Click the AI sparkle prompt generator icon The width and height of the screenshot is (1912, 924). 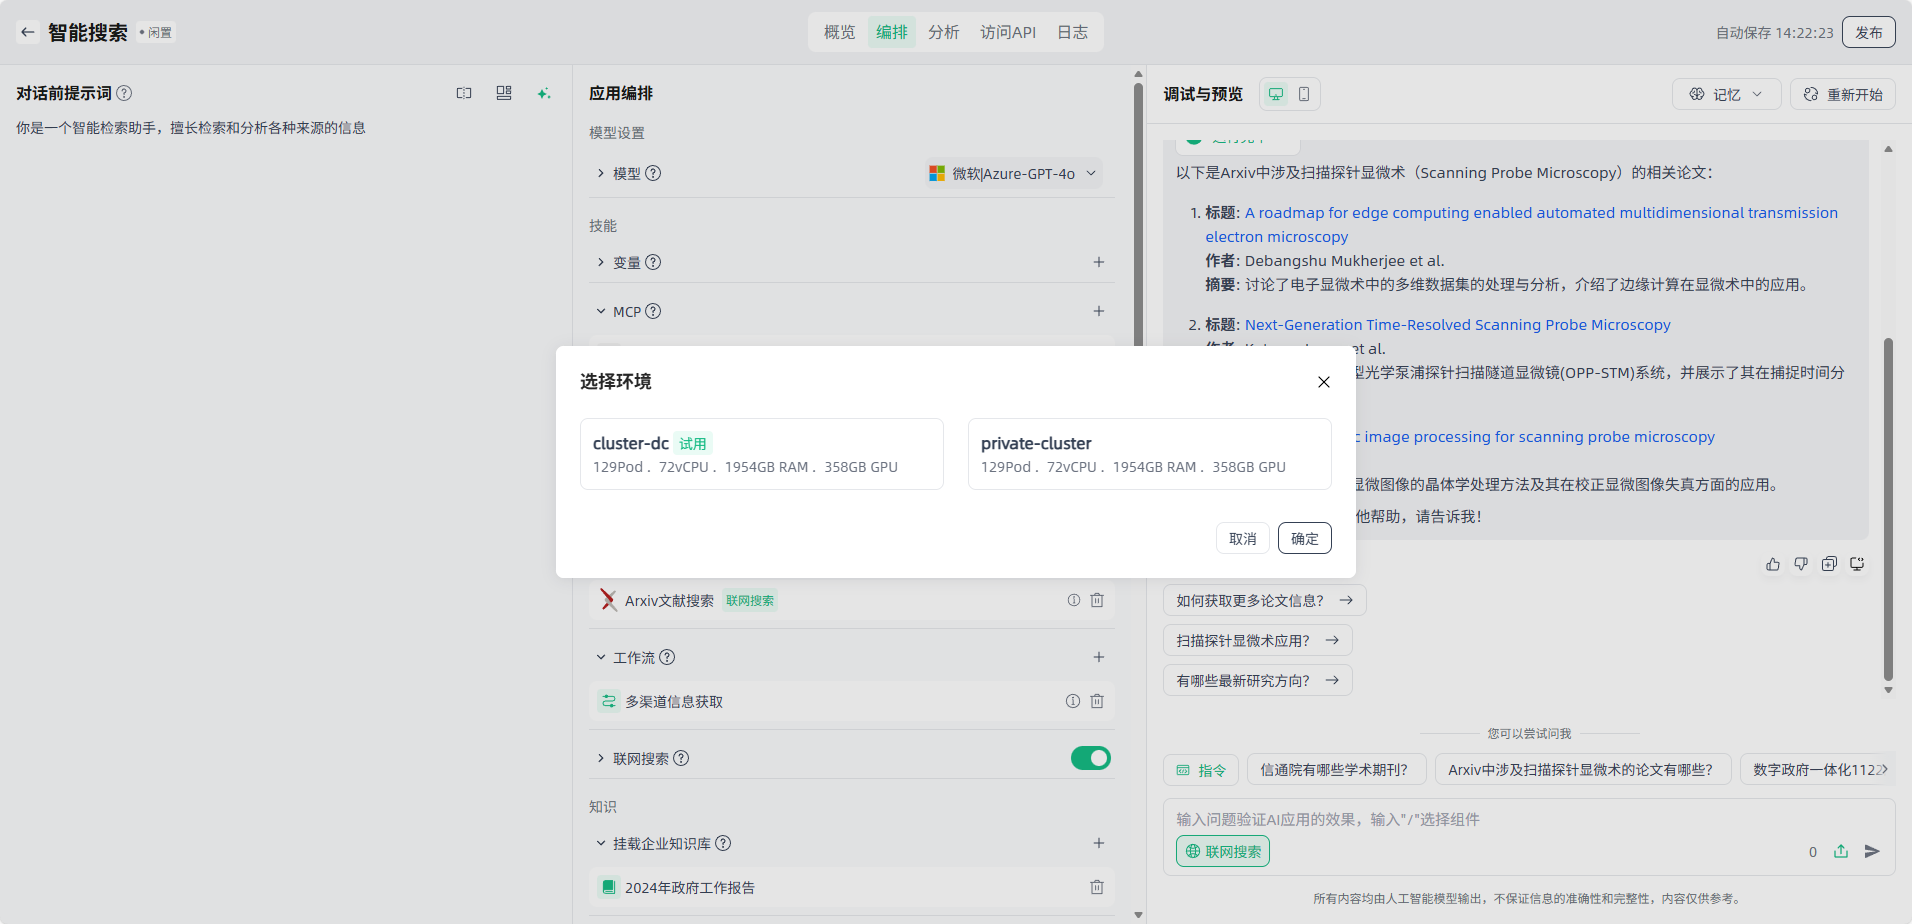[543, 93]
